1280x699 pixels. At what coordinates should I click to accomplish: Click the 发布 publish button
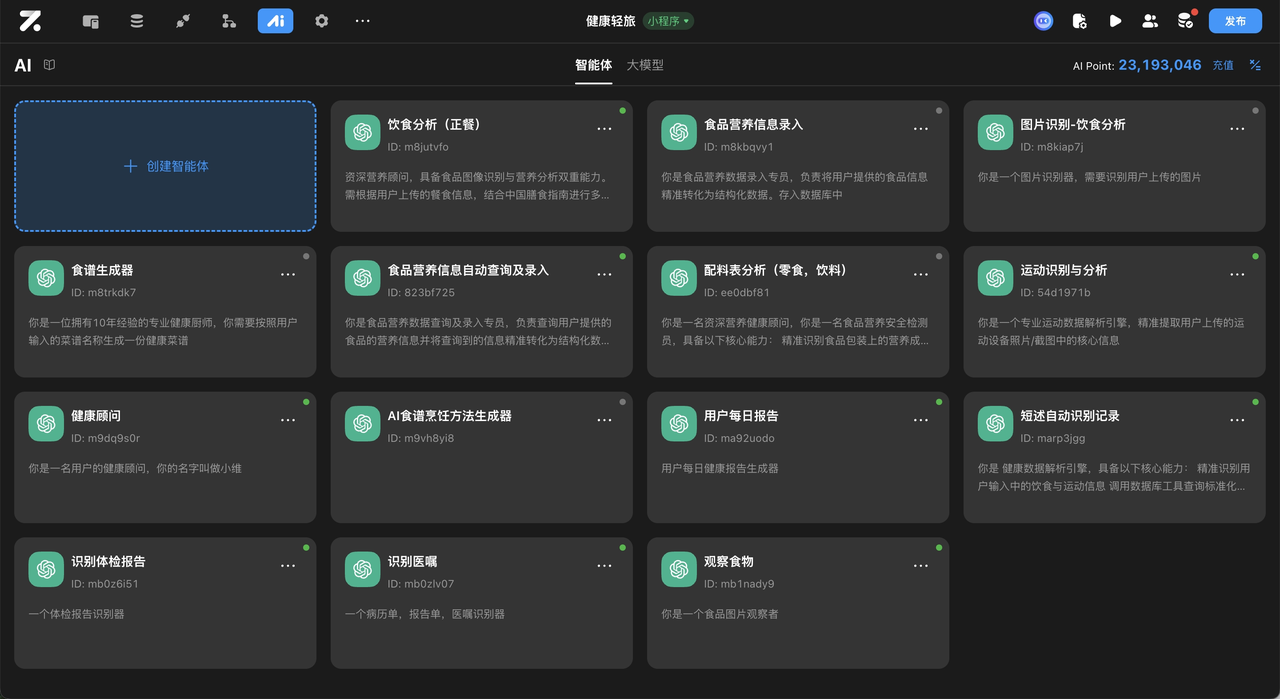(1235, 21)
